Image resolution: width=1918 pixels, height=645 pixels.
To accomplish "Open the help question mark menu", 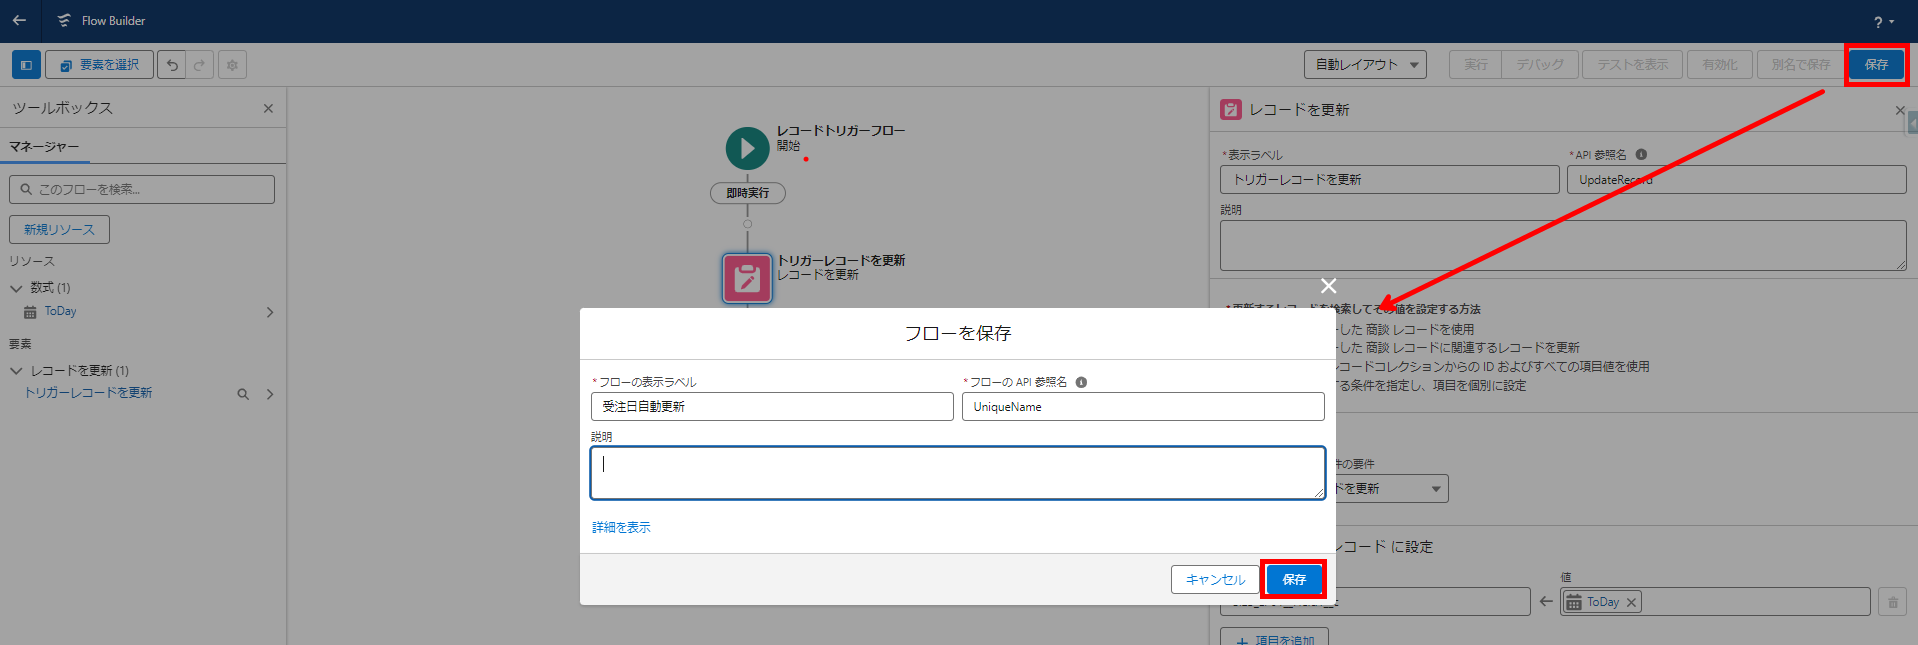I will click(1884, 21).
